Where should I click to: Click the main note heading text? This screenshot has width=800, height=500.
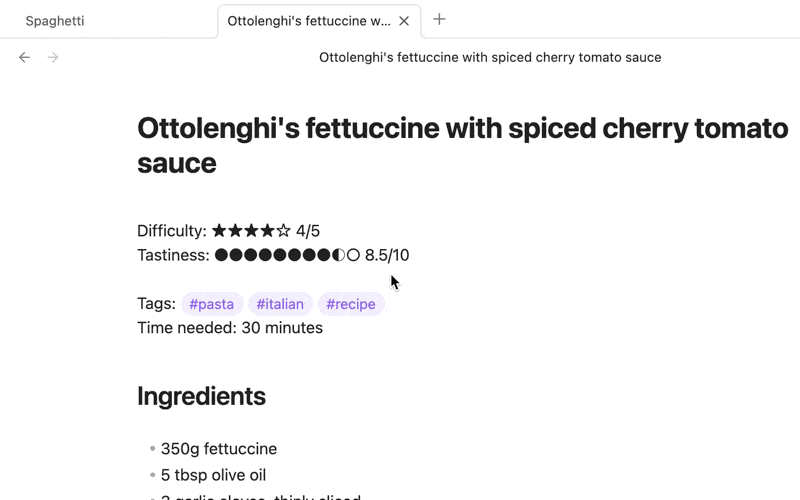pos(463,145)
